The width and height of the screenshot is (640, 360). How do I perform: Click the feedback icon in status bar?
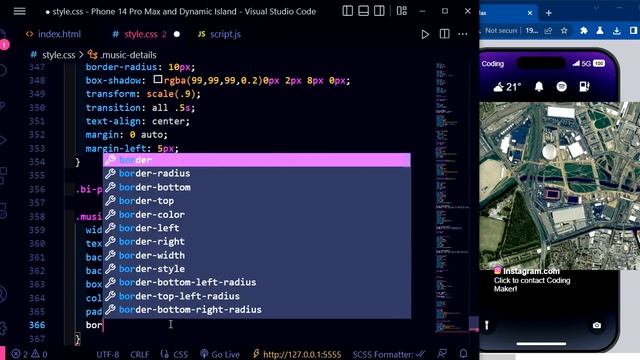[x=442, y=353]
